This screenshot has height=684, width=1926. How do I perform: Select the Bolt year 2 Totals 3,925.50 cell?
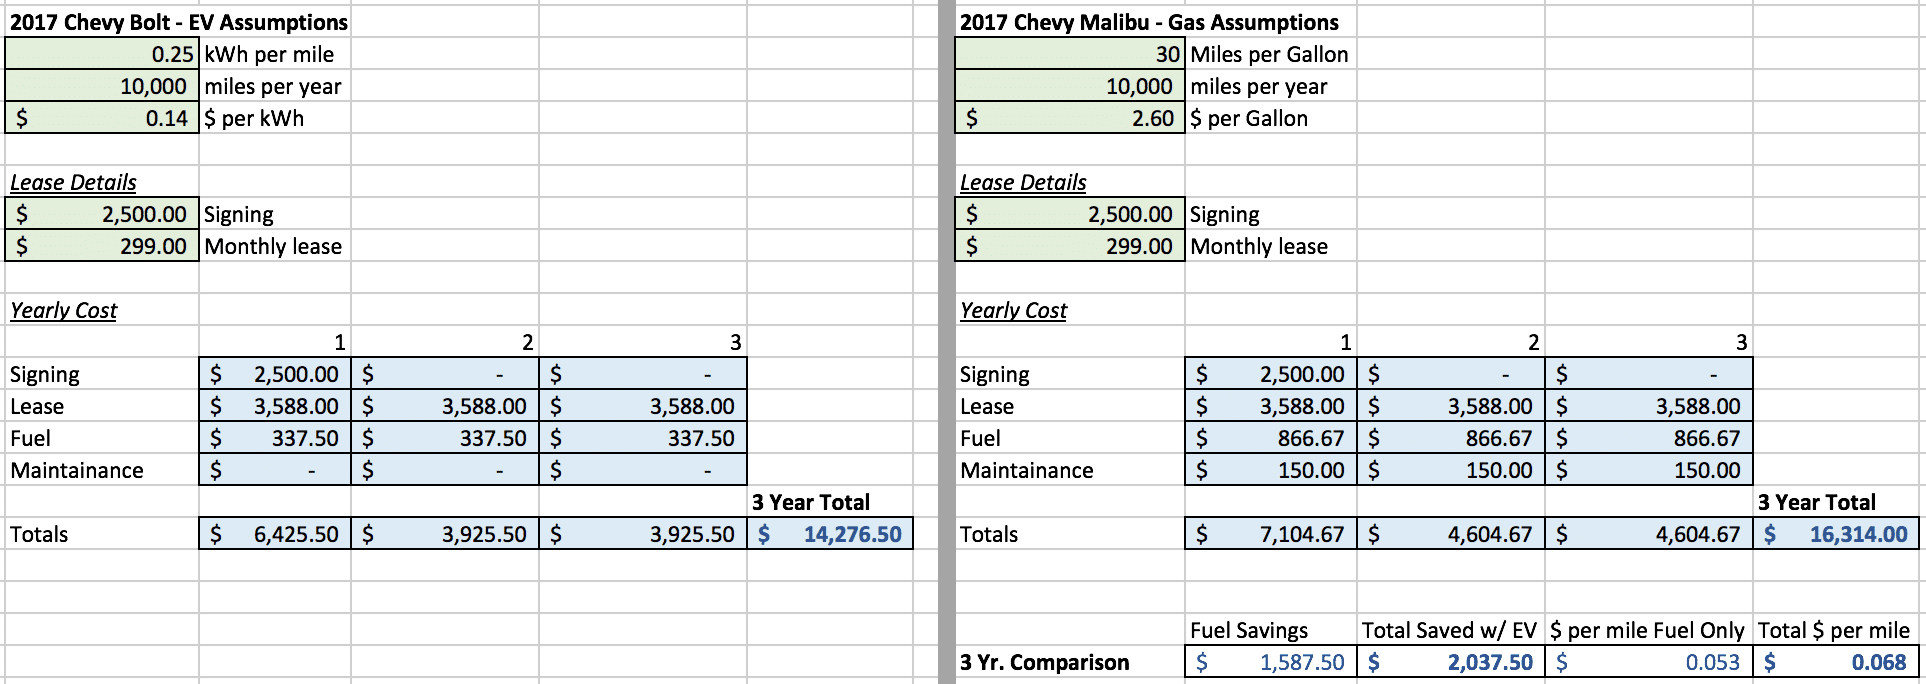pos(445,534)
